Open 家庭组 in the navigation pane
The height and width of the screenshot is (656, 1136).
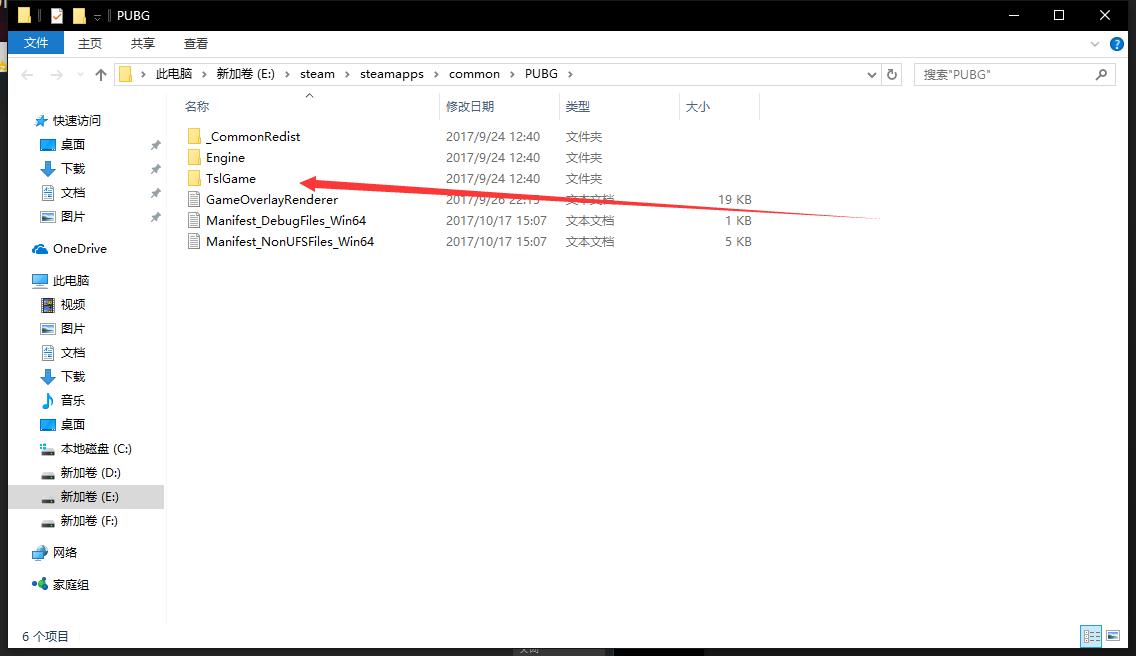point(61,584)
